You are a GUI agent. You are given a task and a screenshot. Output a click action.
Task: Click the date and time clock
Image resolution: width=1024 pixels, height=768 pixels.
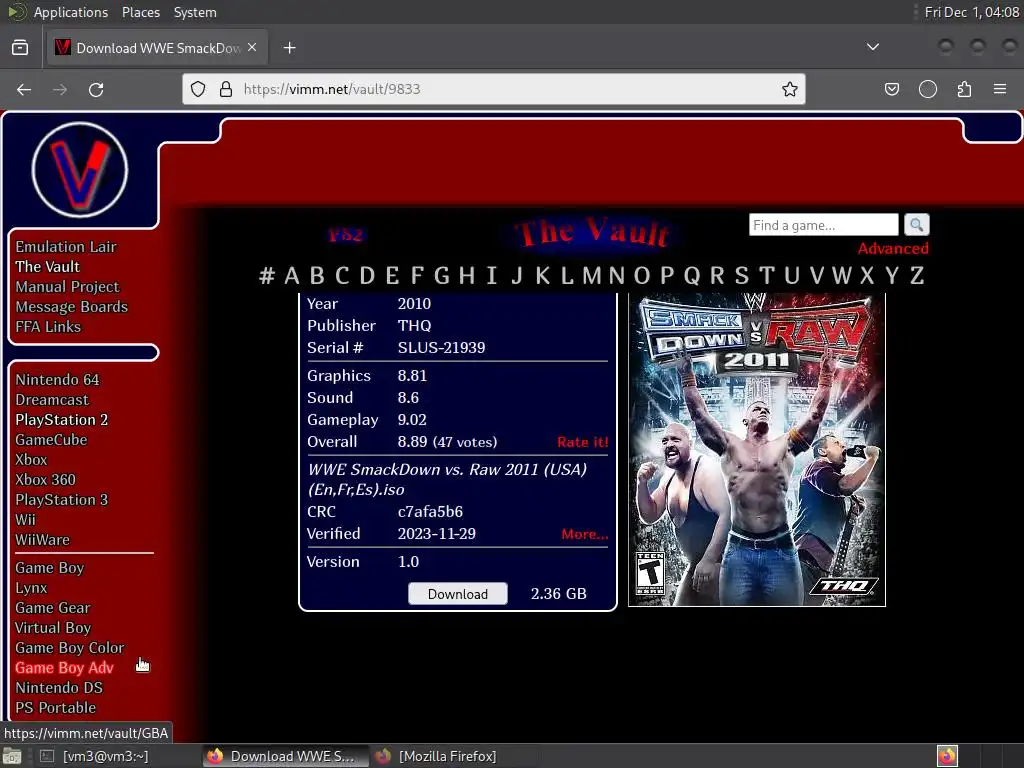tap(972, 12)
